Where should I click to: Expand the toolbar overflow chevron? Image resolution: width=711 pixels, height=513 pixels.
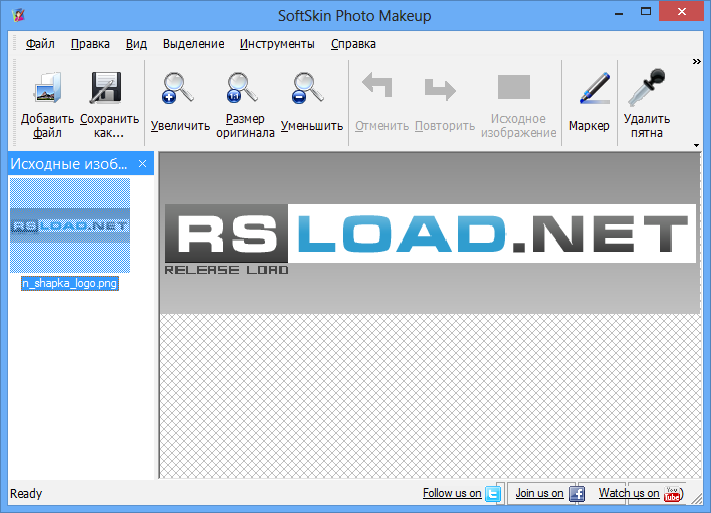(696, 62)
